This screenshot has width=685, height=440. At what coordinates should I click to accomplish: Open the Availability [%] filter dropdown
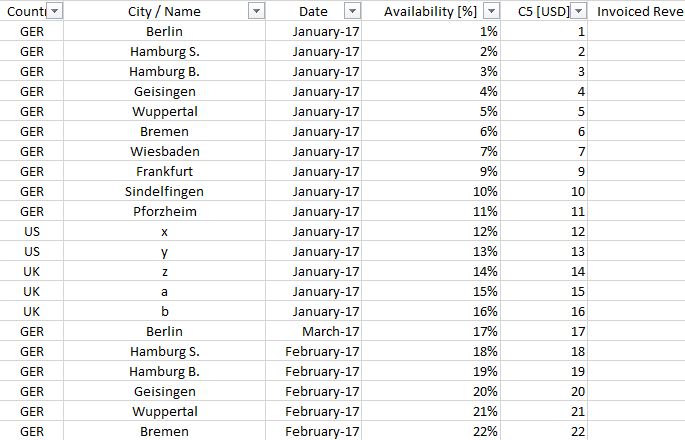coord(491,11)
